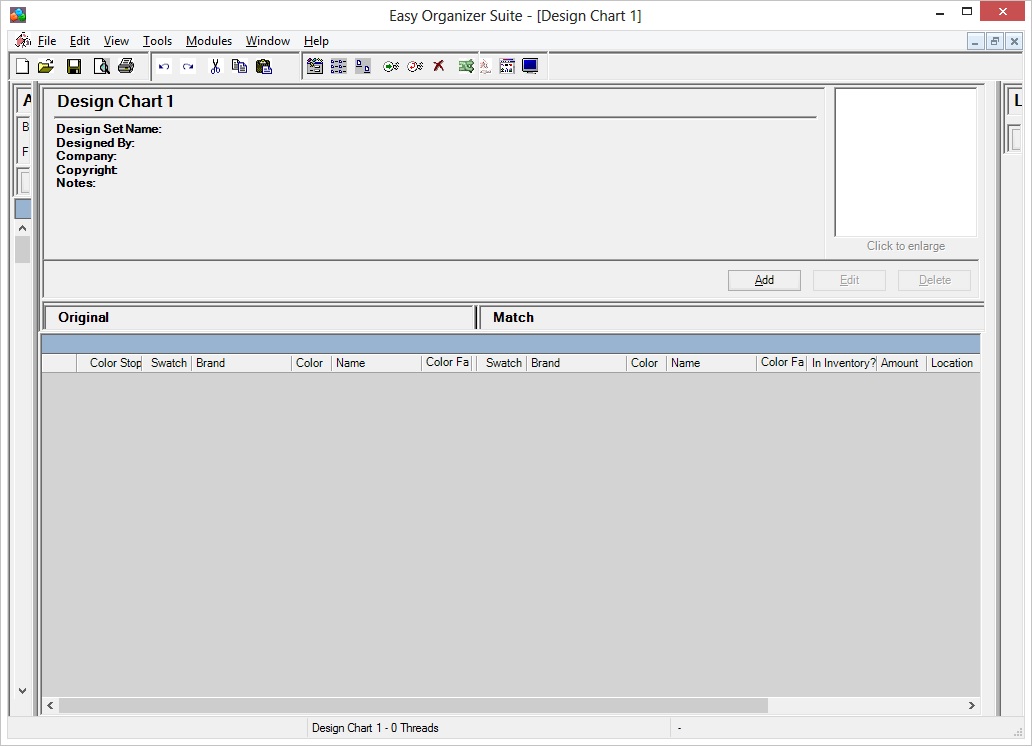
Task: Open the File menu
Action: click(47, 41)
